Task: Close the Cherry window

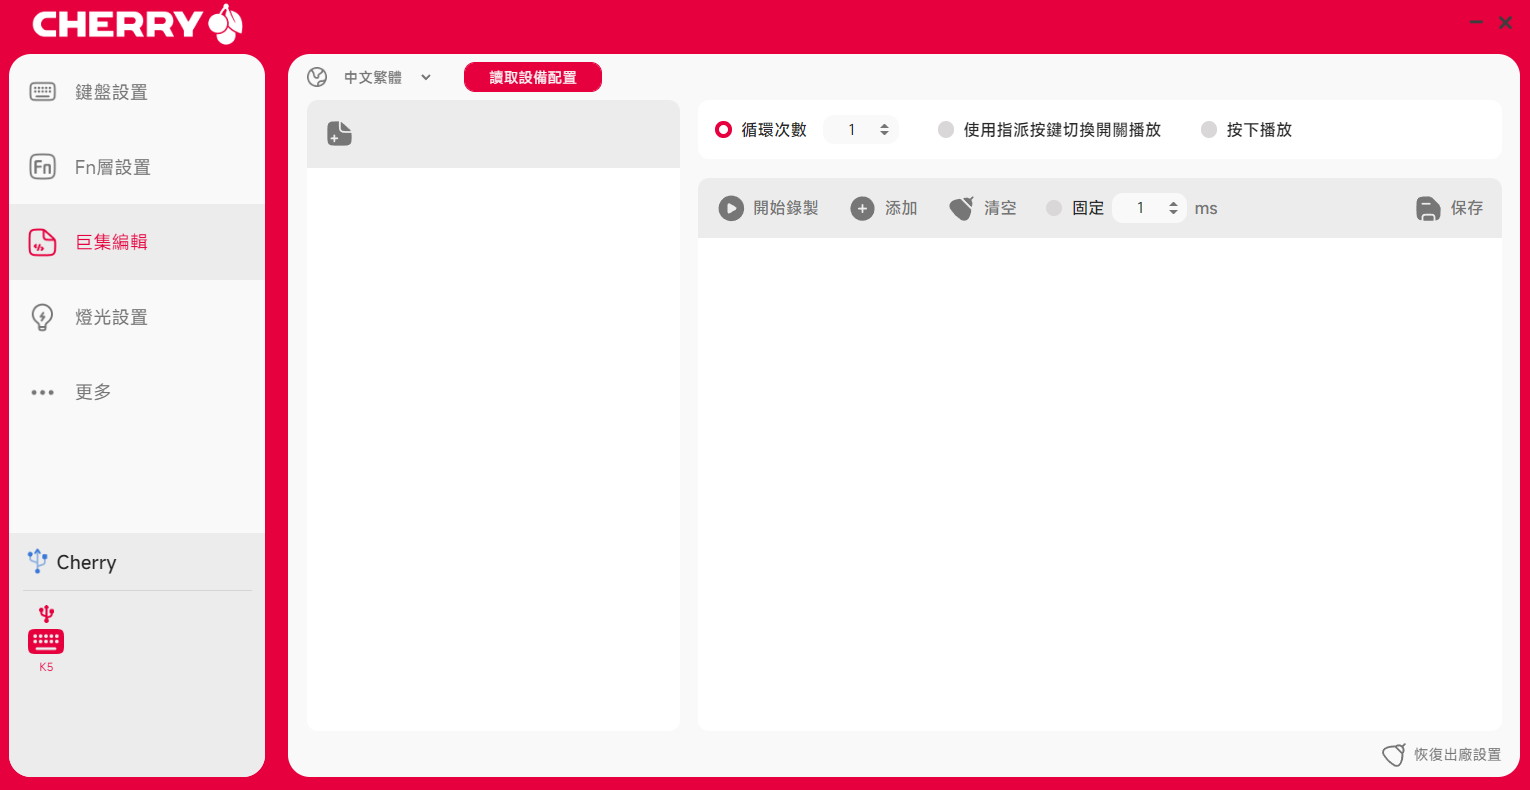Action: coord(1505,22)
